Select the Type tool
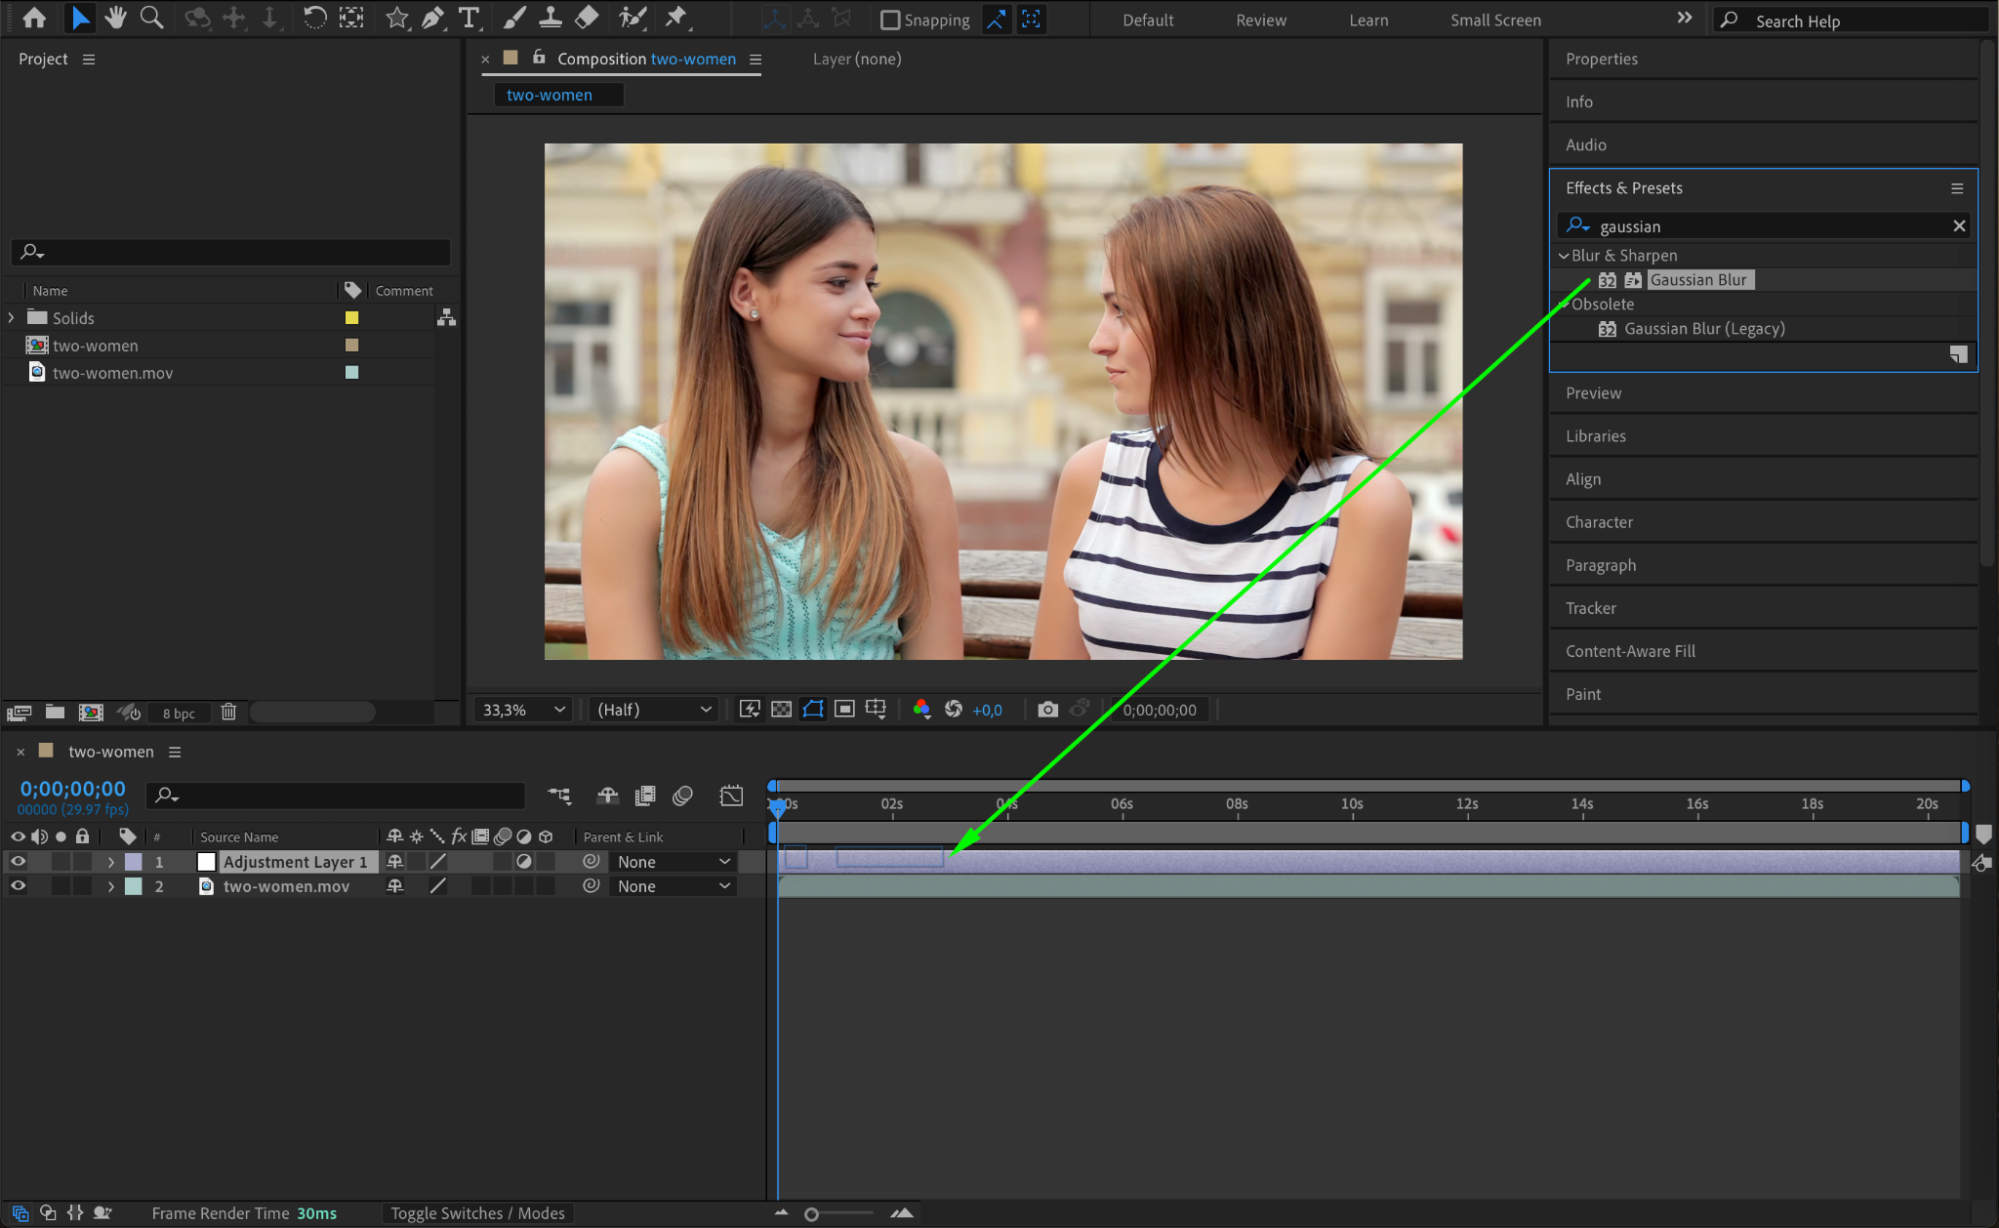1999x1228 pixels. click(x=468, y=17)
